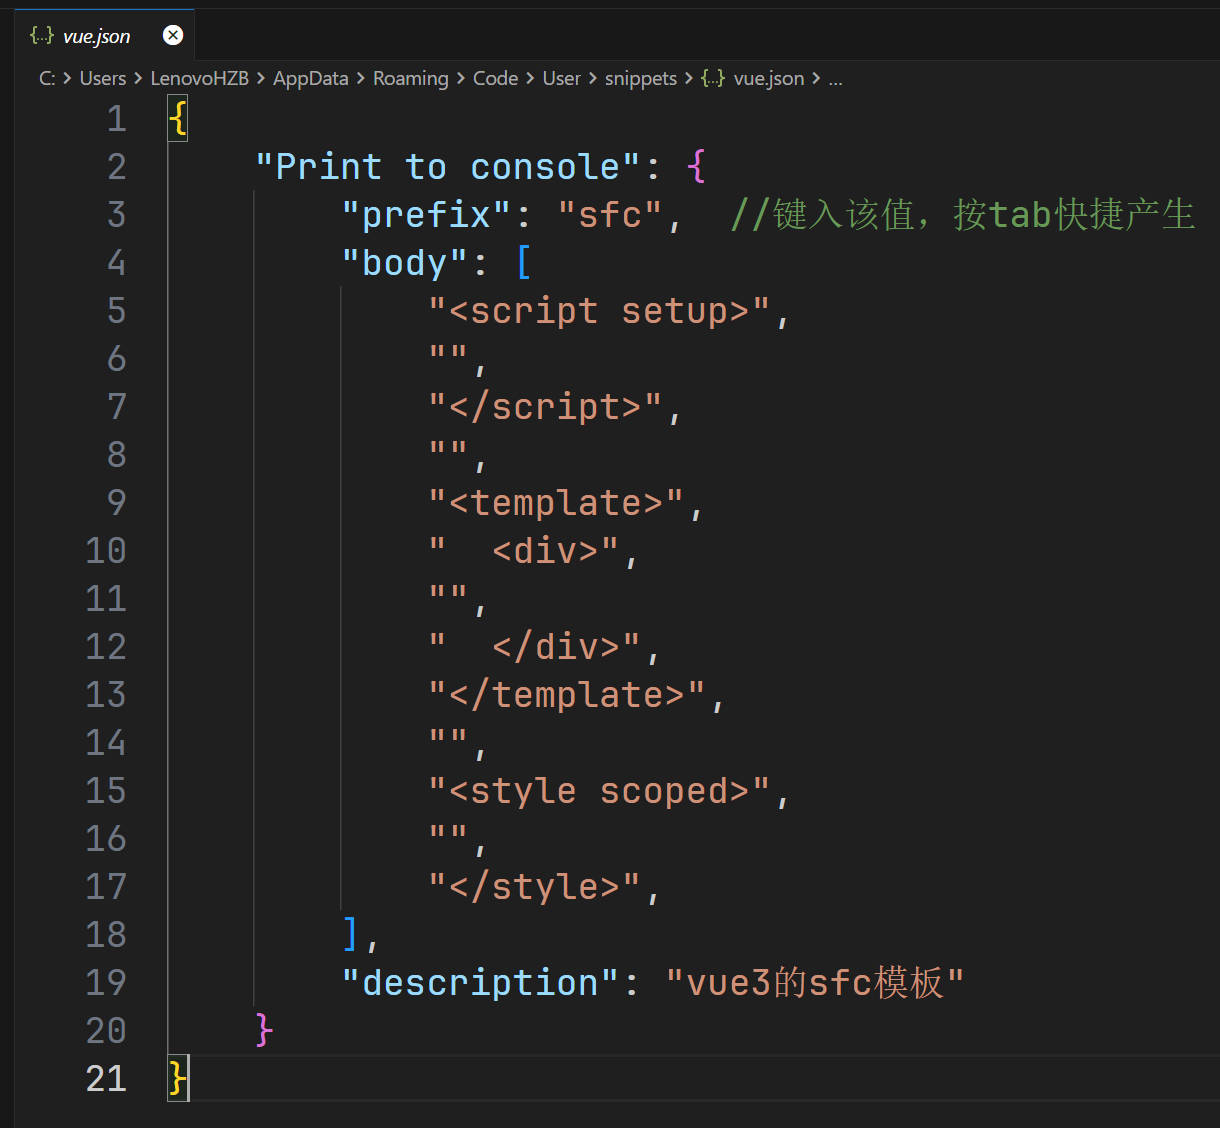This screenshot has height=1128, width=1220.
Task: Click the breadcrumb ellipsis symbol segment
Action: (835, 79)
